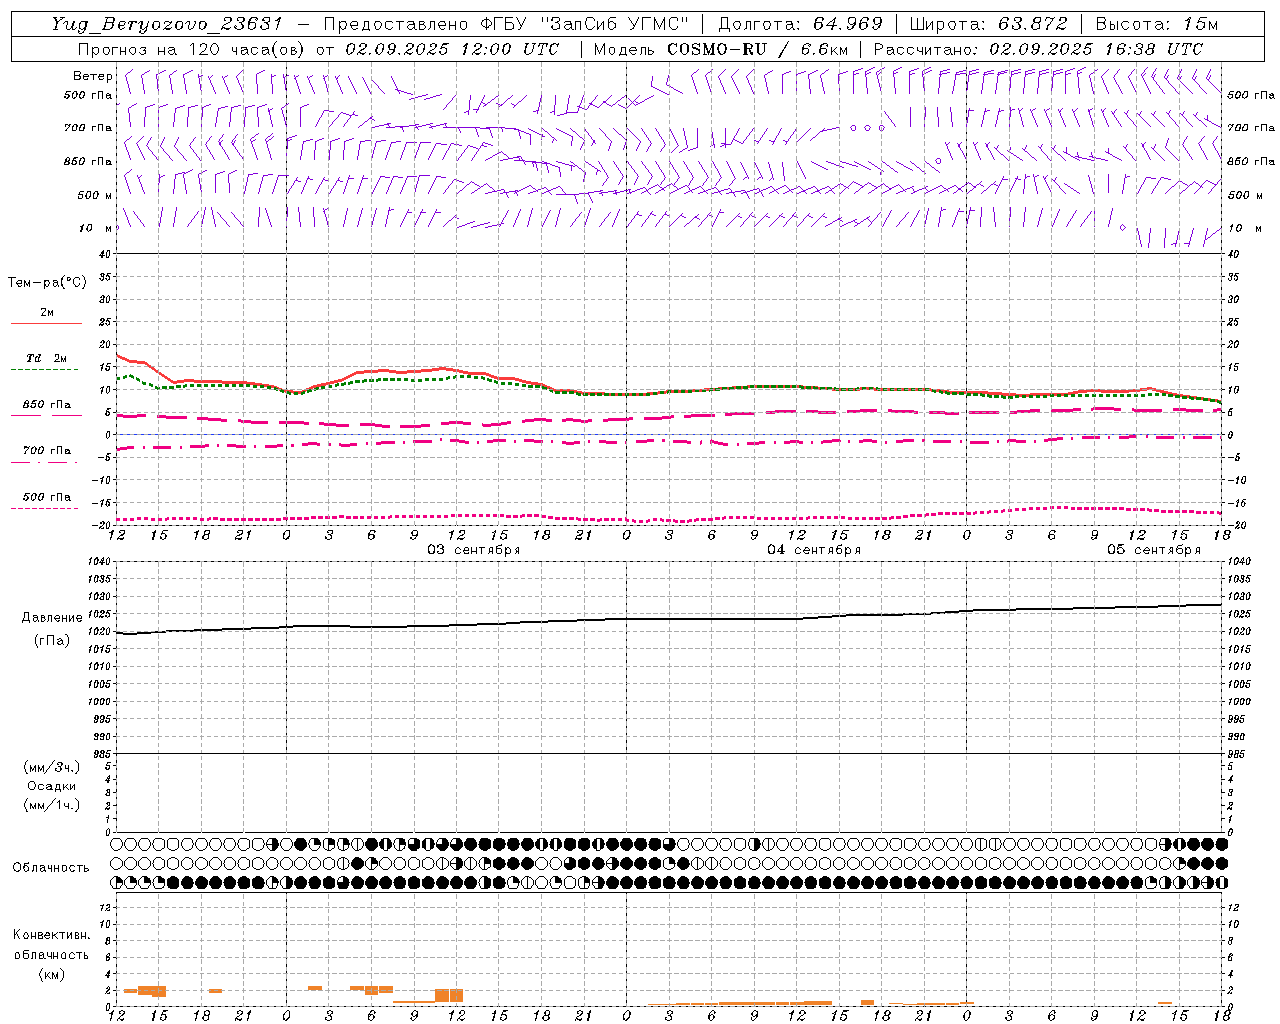The image size is (1280, 1024).
Task: Click the Ветер wind panel label
Action: (93, 76)
